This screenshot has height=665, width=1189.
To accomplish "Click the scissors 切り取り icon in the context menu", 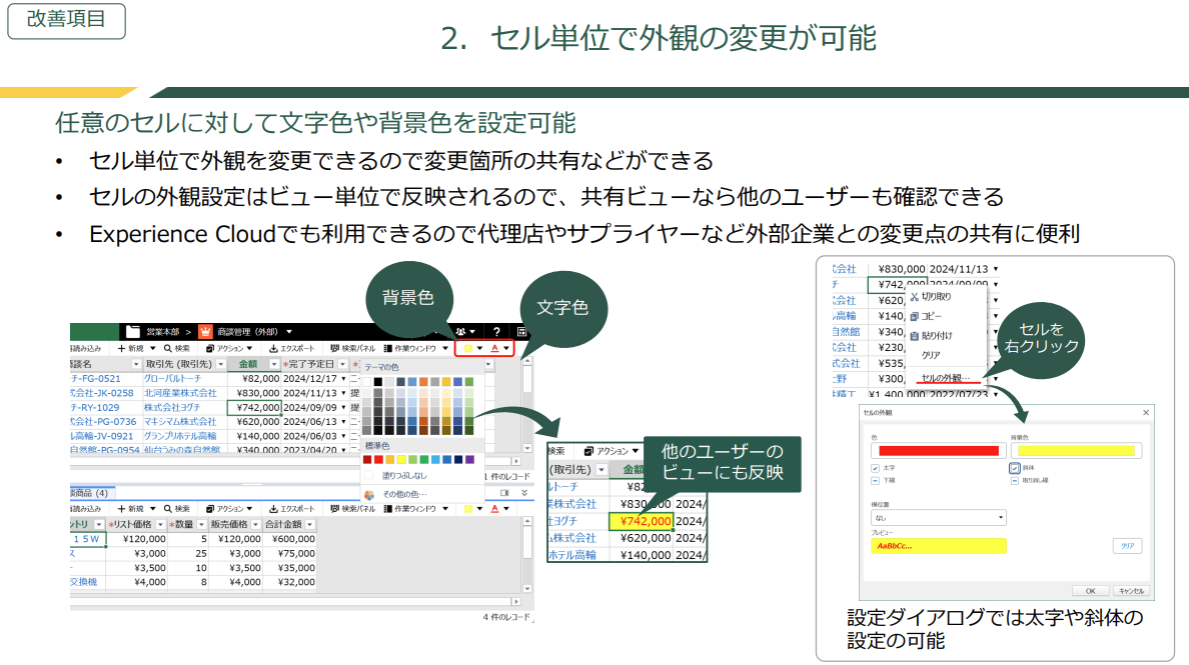I will 914,296.
